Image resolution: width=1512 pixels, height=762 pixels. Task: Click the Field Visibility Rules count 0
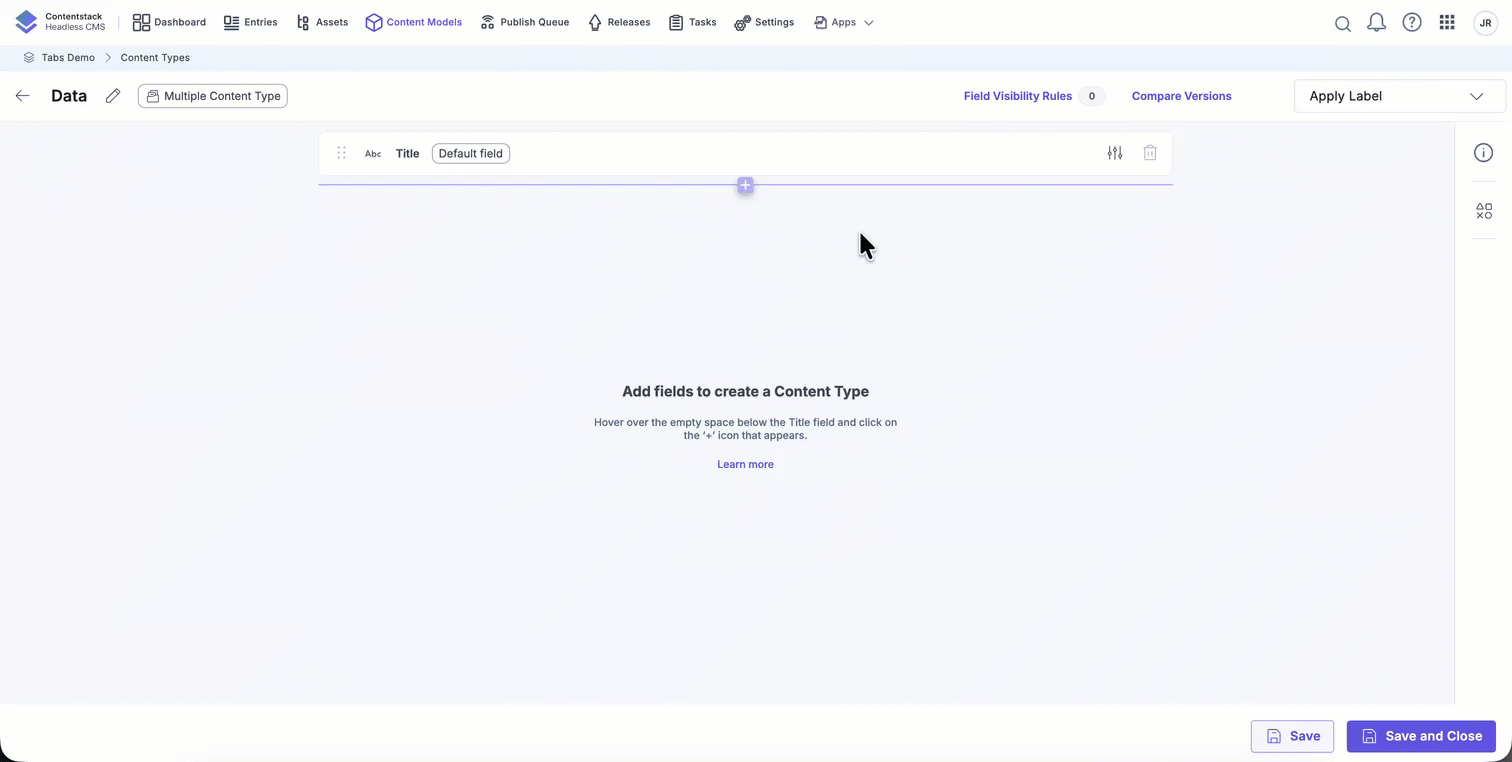pyautogui.click(x=1092, y=96)
